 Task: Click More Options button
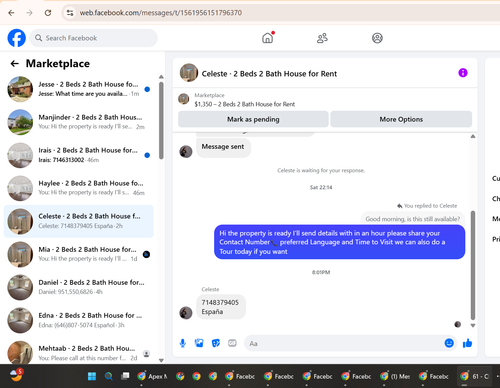tap(401, 119)
